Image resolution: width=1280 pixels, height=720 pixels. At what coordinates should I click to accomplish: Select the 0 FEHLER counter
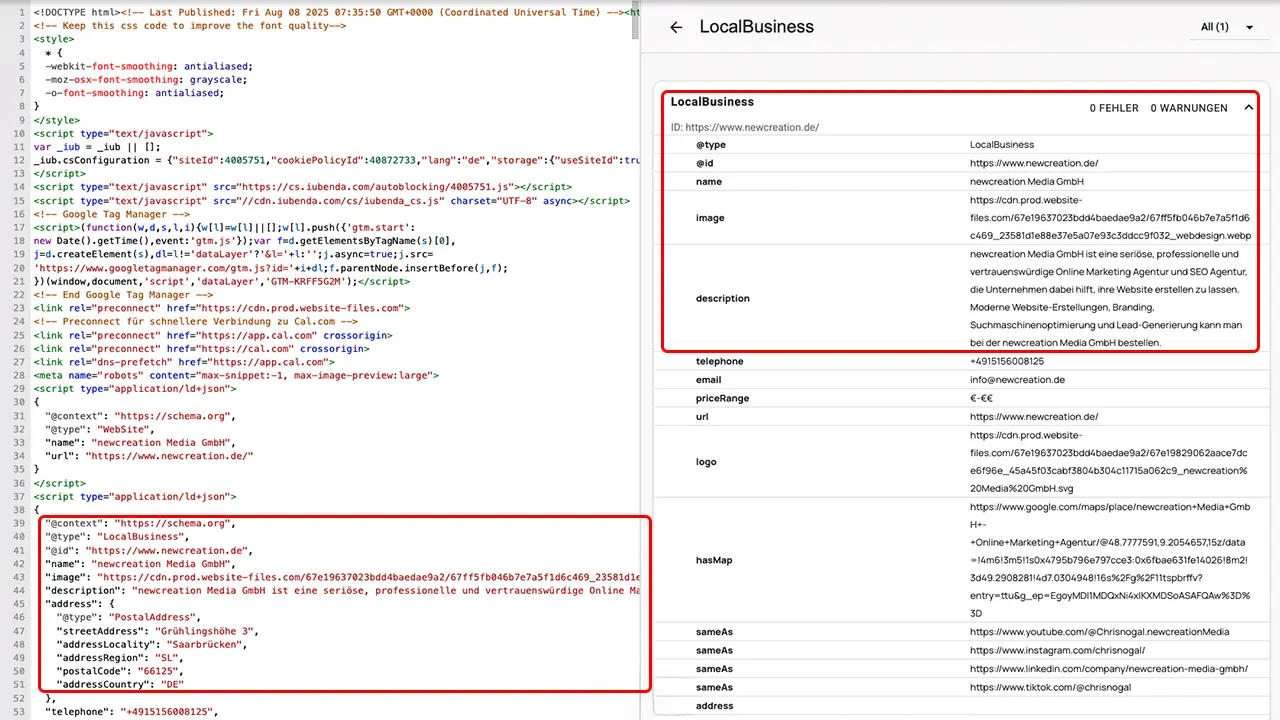click(1114, 108)
